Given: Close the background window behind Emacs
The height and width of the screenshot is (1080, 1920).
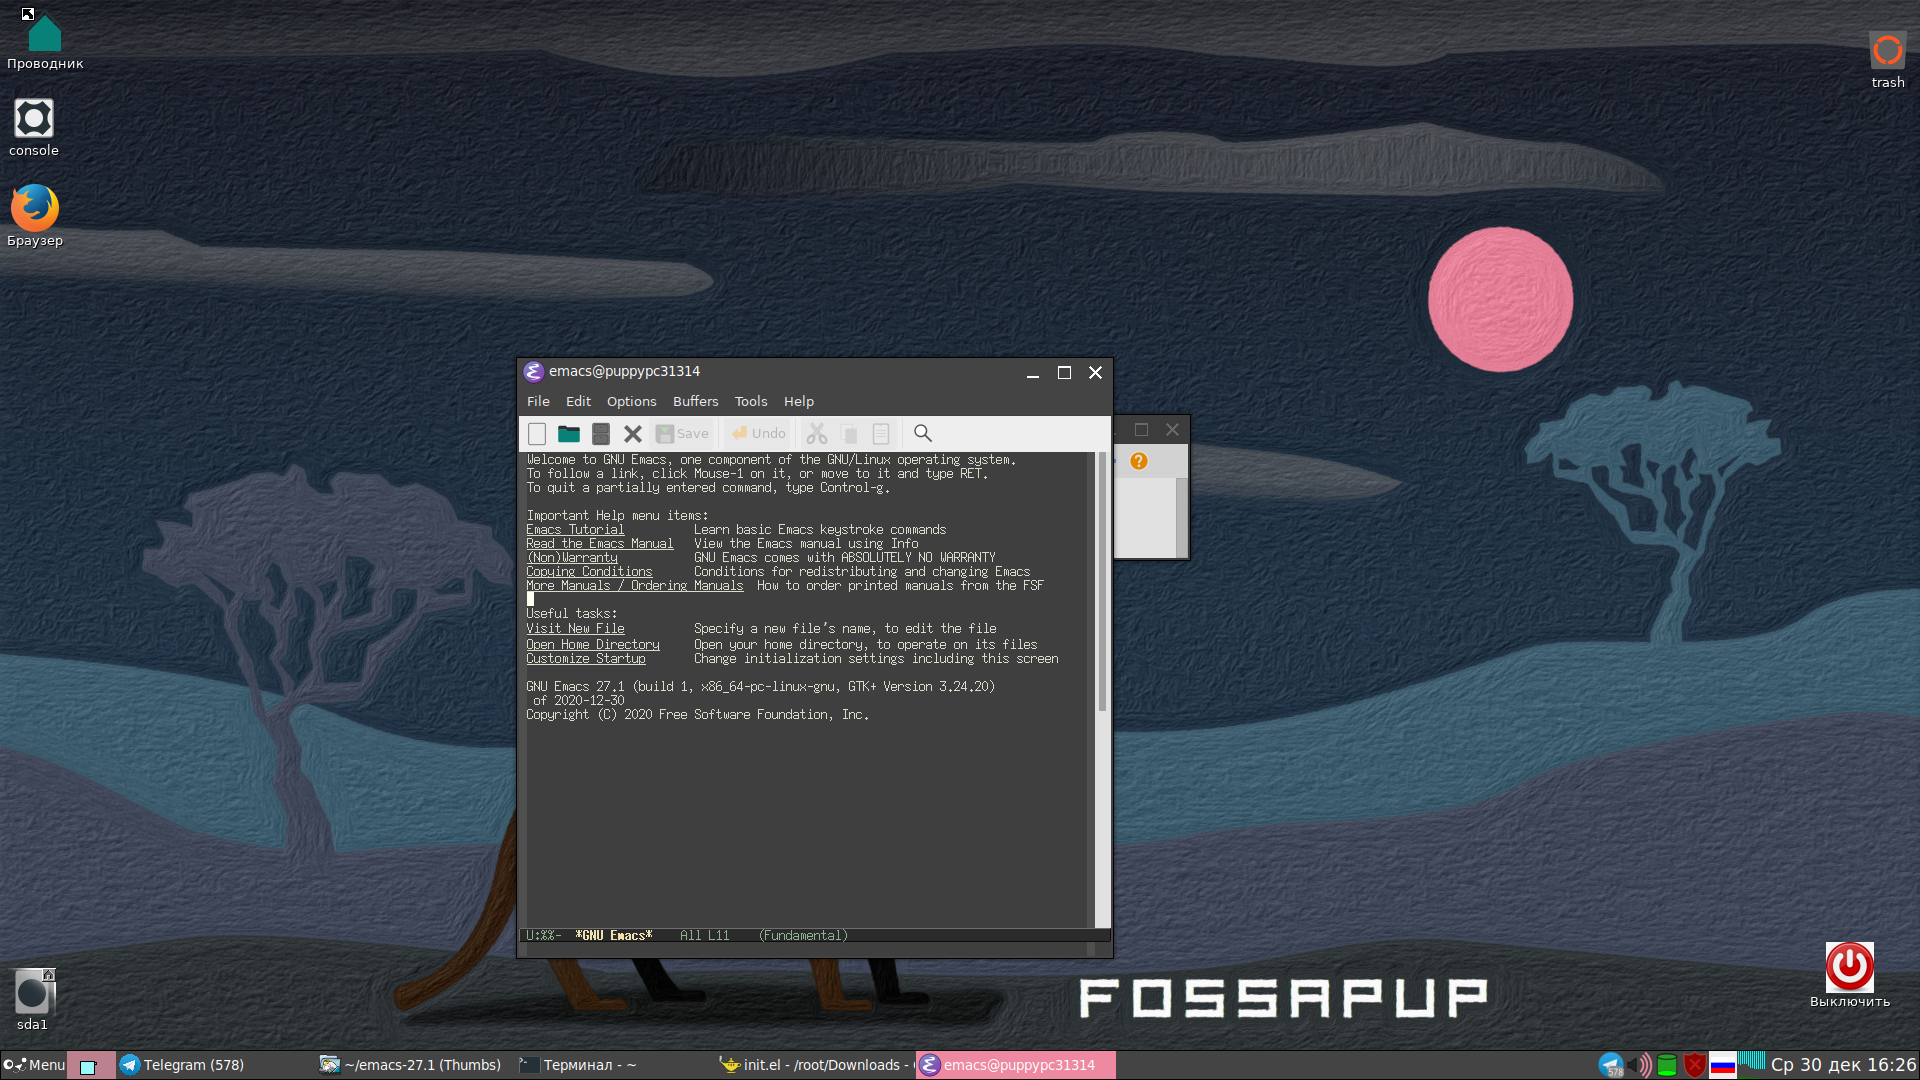Looking at the screenshot, I should [1172, 430].
